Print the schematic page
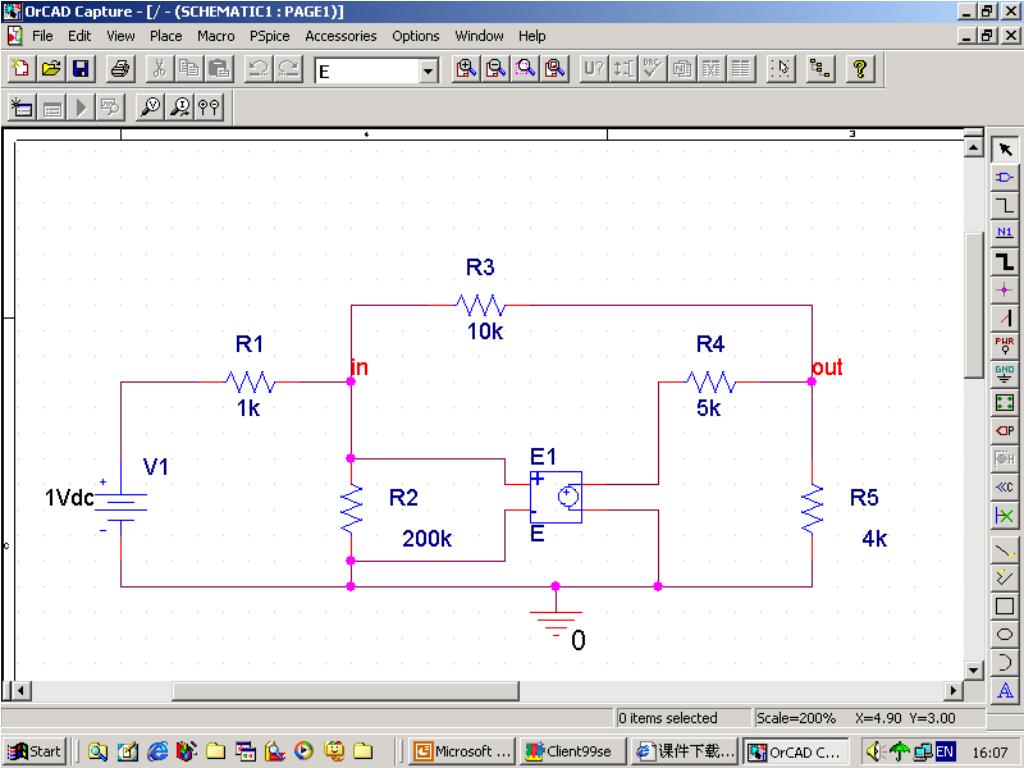Screen dimensions: 1024x768 pos(120,69)
